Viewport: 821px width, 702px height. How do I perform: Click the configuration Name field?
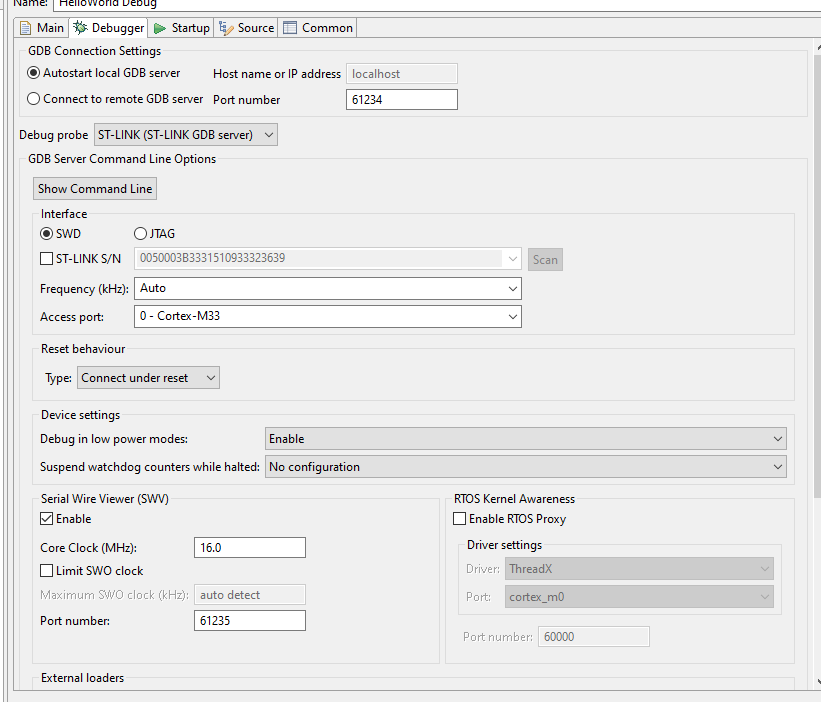click(437, 4)
